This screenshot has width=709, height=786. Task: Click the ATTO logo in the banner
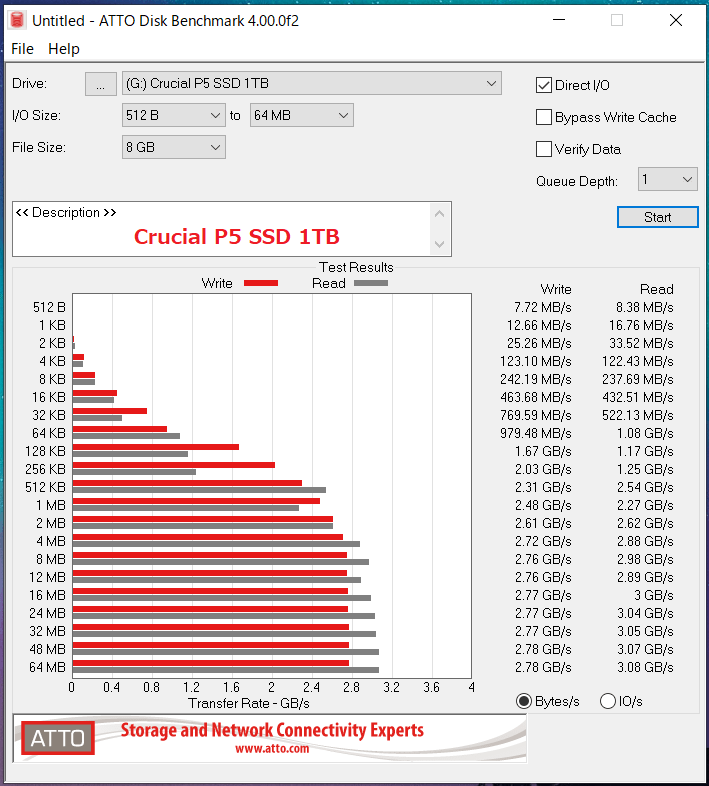pyautogui.click(x=58, y=738)
